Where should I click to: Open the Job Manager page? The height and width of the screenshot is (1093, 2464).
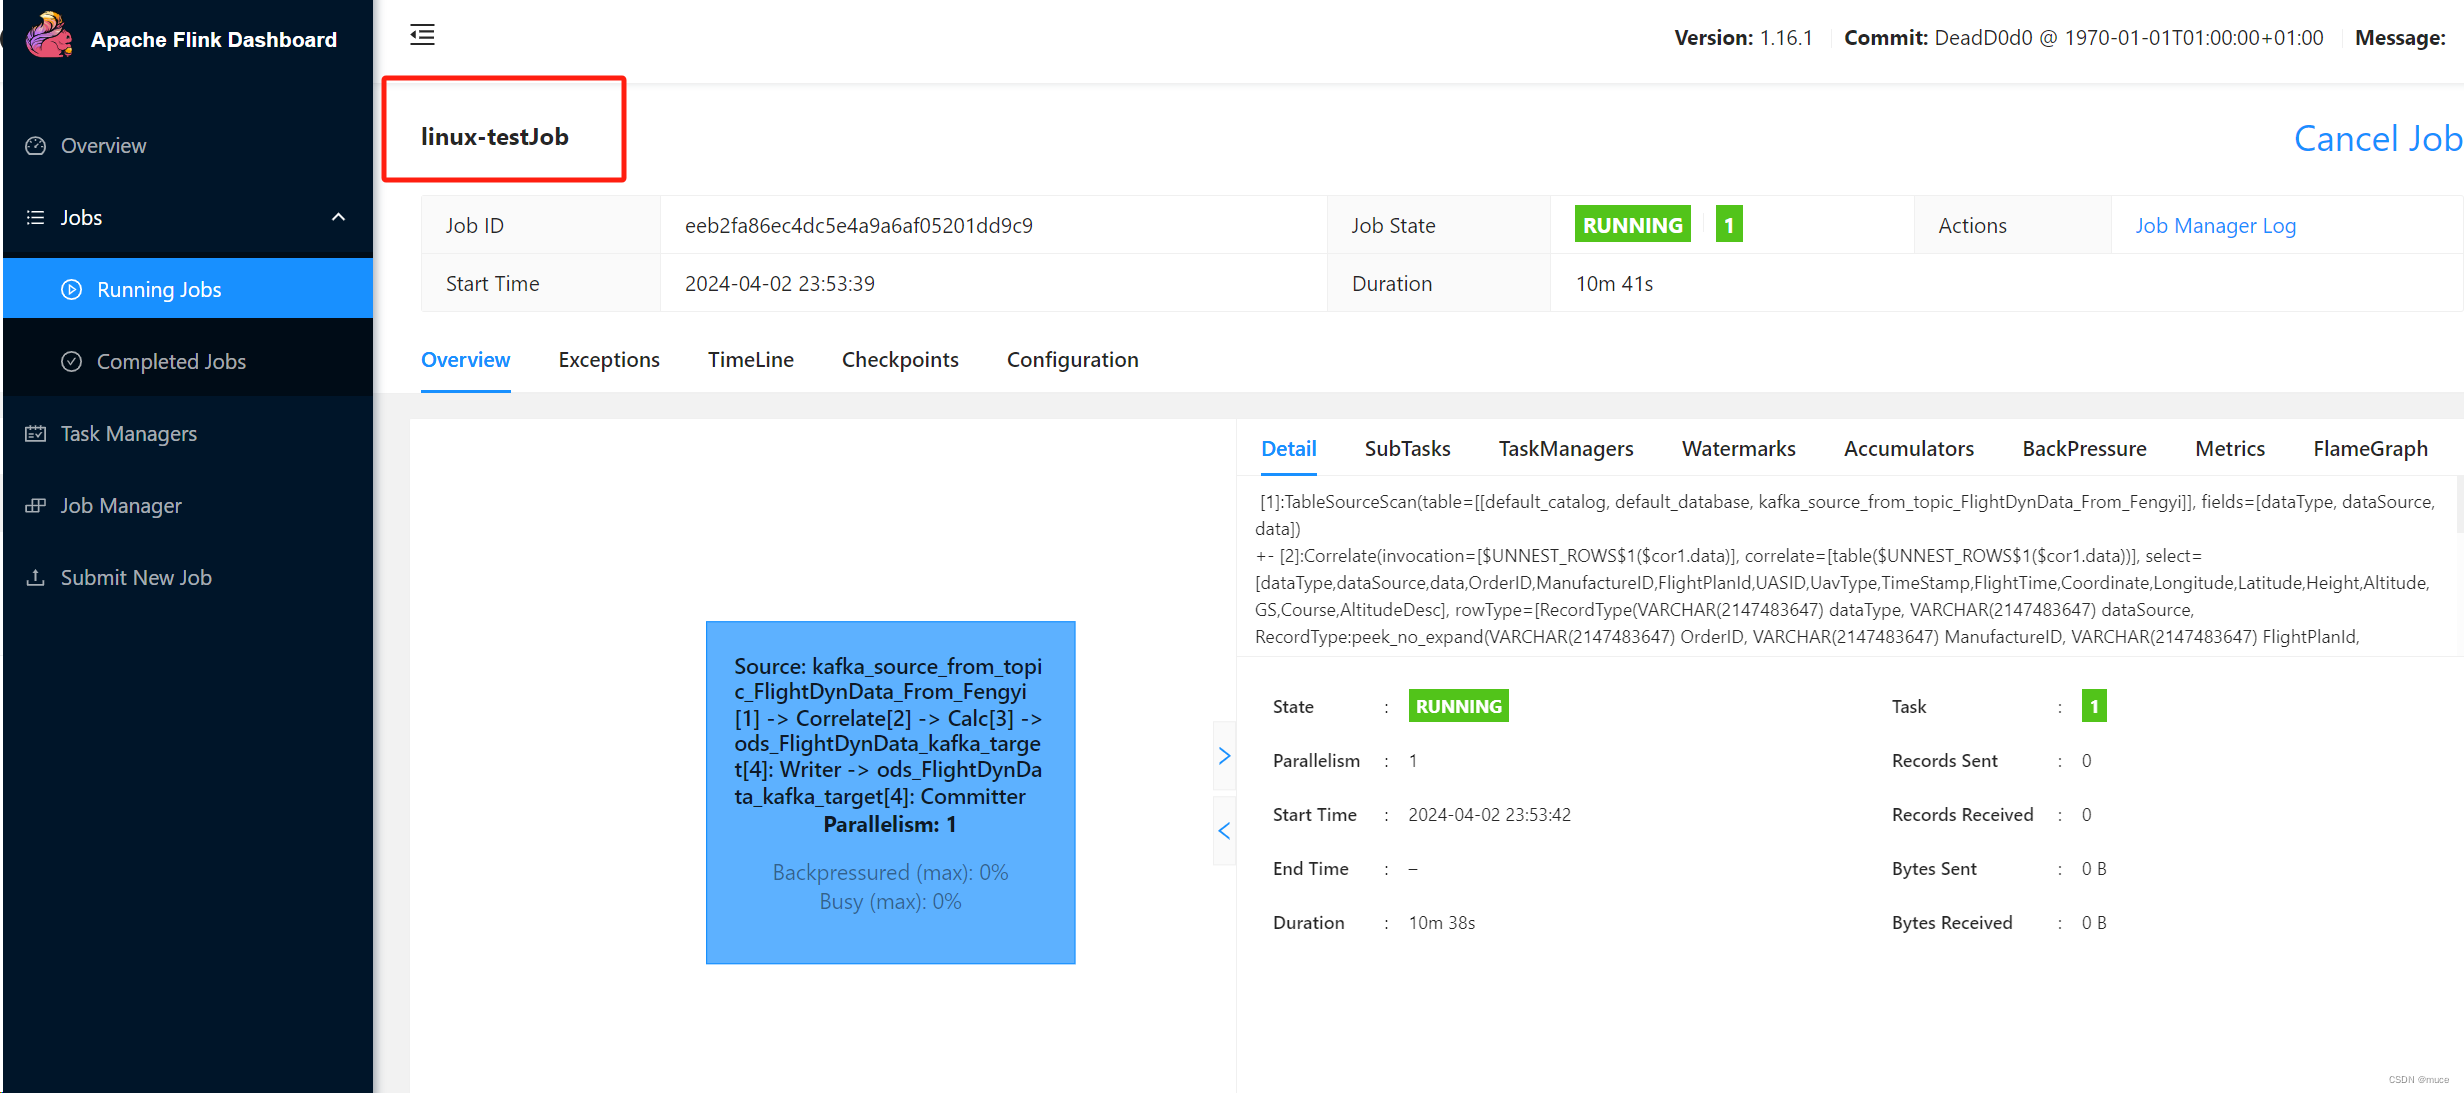click(x=120, y=505)
